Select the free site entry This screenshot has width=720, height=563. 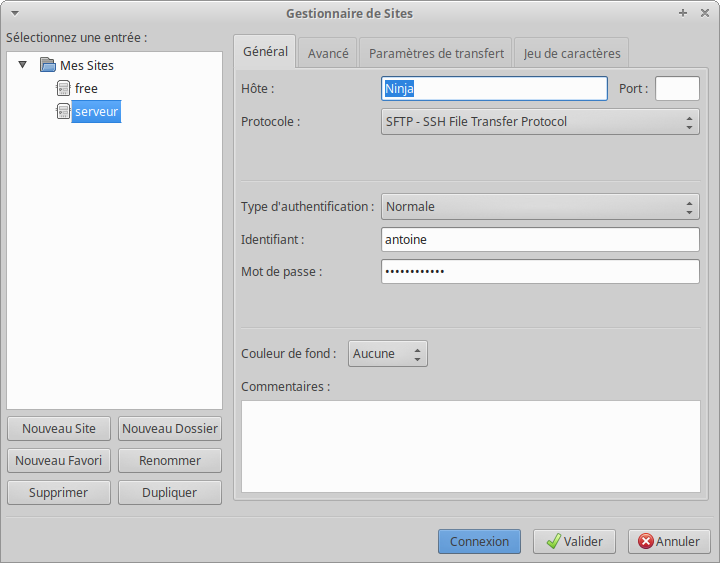(86, 88)
